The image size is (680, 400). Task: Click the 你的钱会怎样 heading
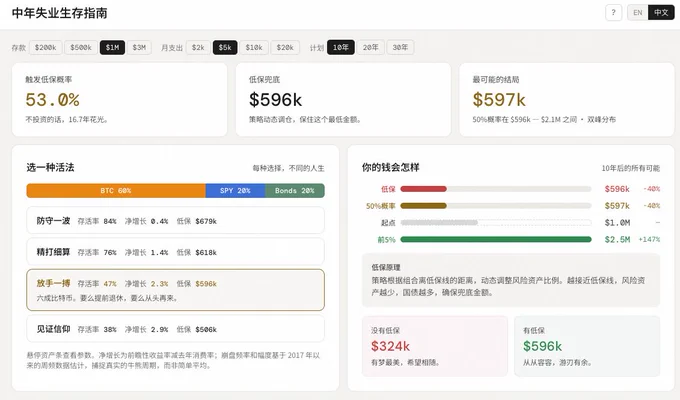point(390,167)
